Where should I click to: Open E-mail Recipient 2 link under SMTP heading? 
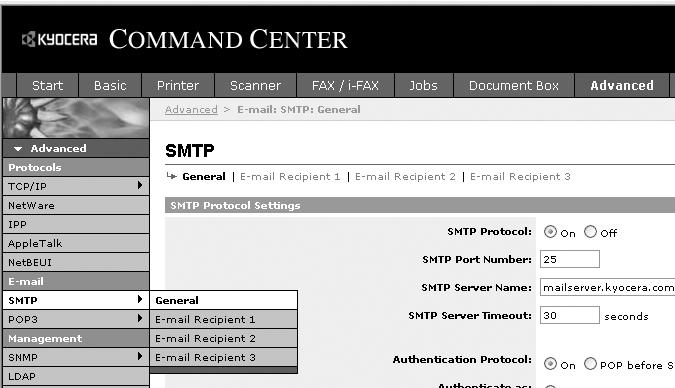(x=405, y=177)
